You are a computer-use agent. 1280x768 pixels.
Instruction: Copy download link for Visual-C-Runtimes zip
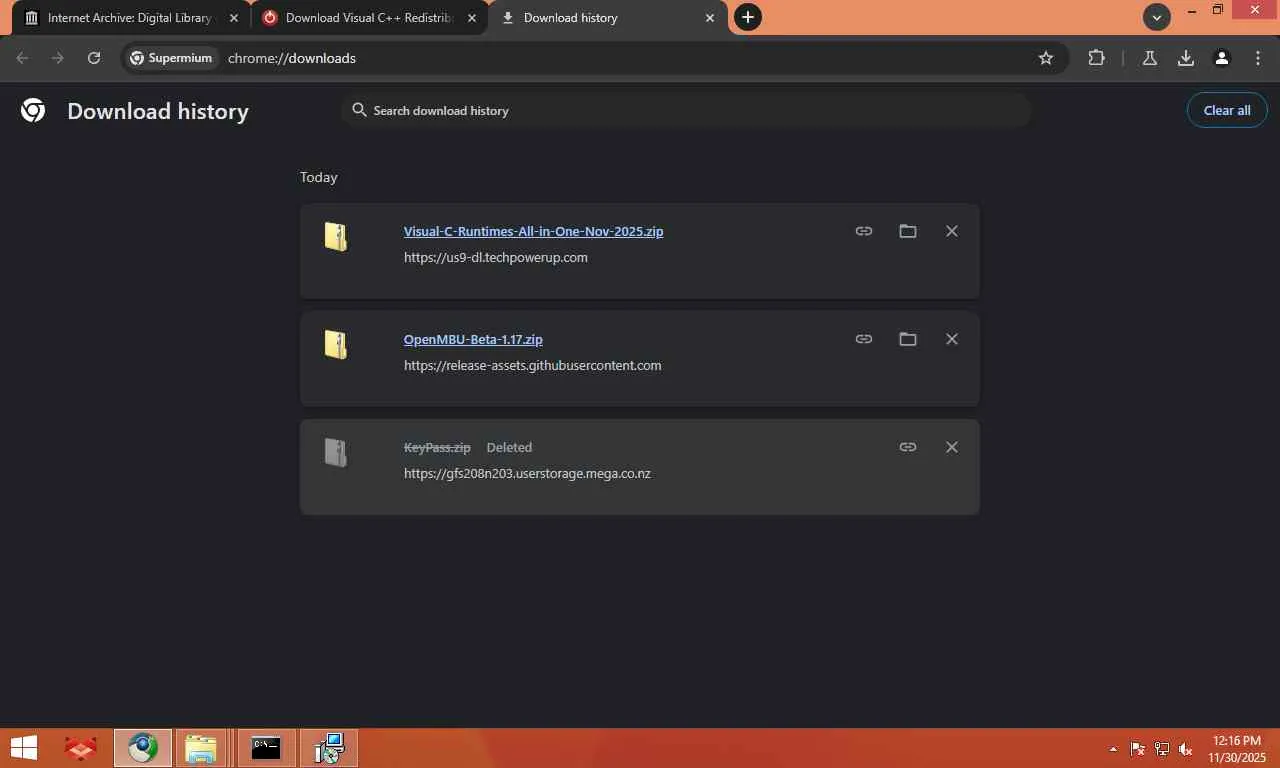pyautogui.click(x=864, y=231)
